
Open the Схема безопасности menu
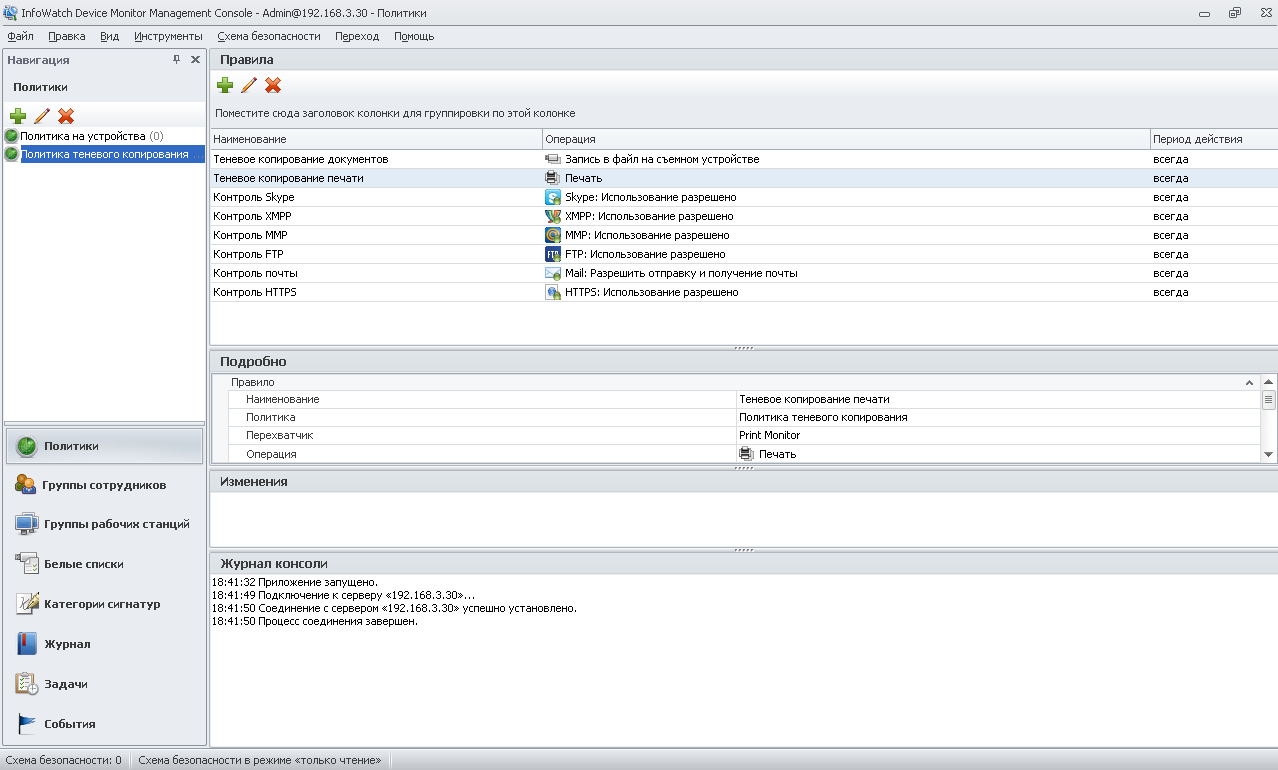(269, 36)
